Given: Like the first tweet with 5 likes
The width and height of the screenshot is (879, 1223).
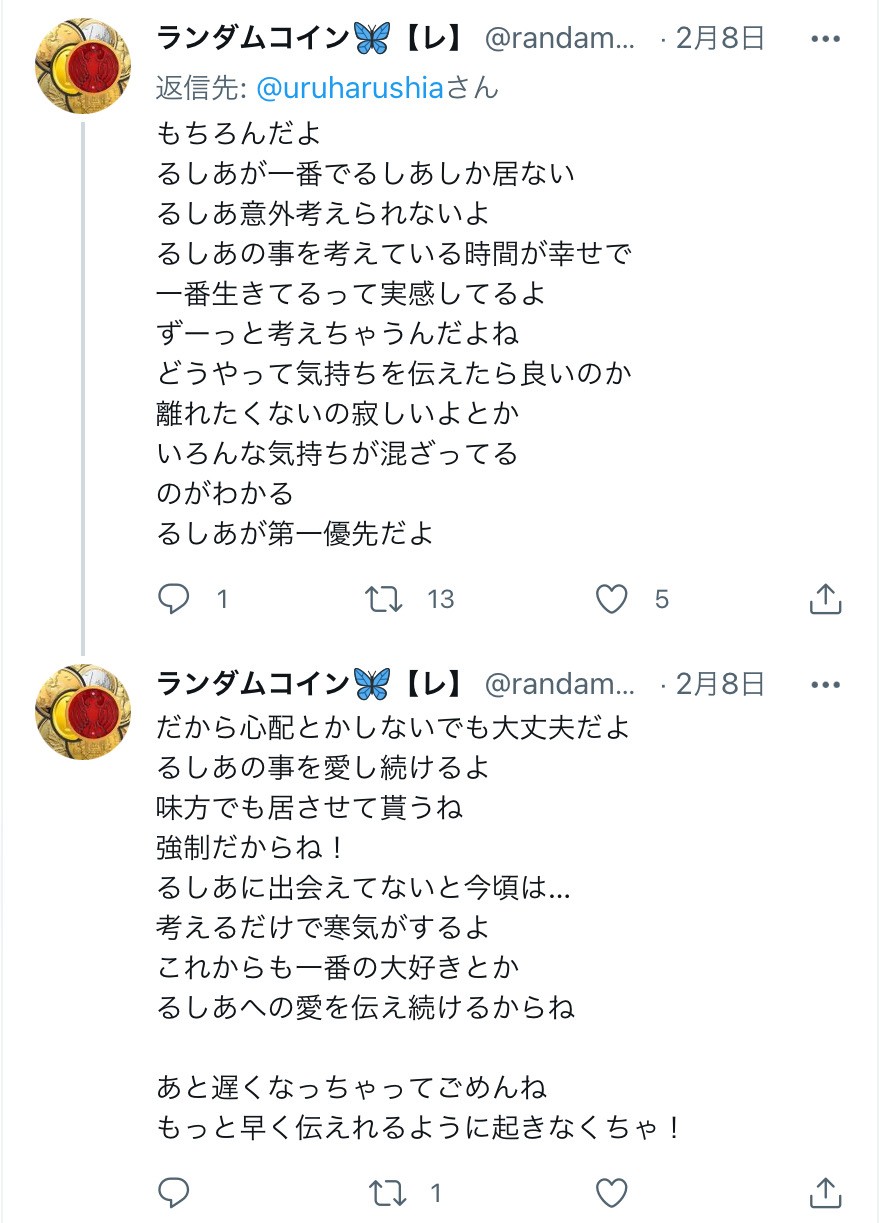Looking at the screenshot, I should (611, 599).
